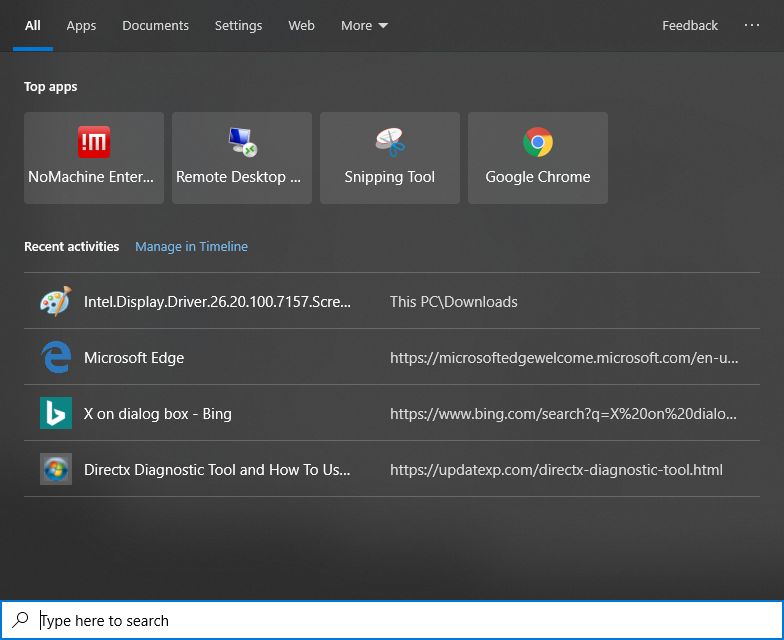Open NoMachine Enterprise app tile icon
Screen dimensions: 784x640
94,142
